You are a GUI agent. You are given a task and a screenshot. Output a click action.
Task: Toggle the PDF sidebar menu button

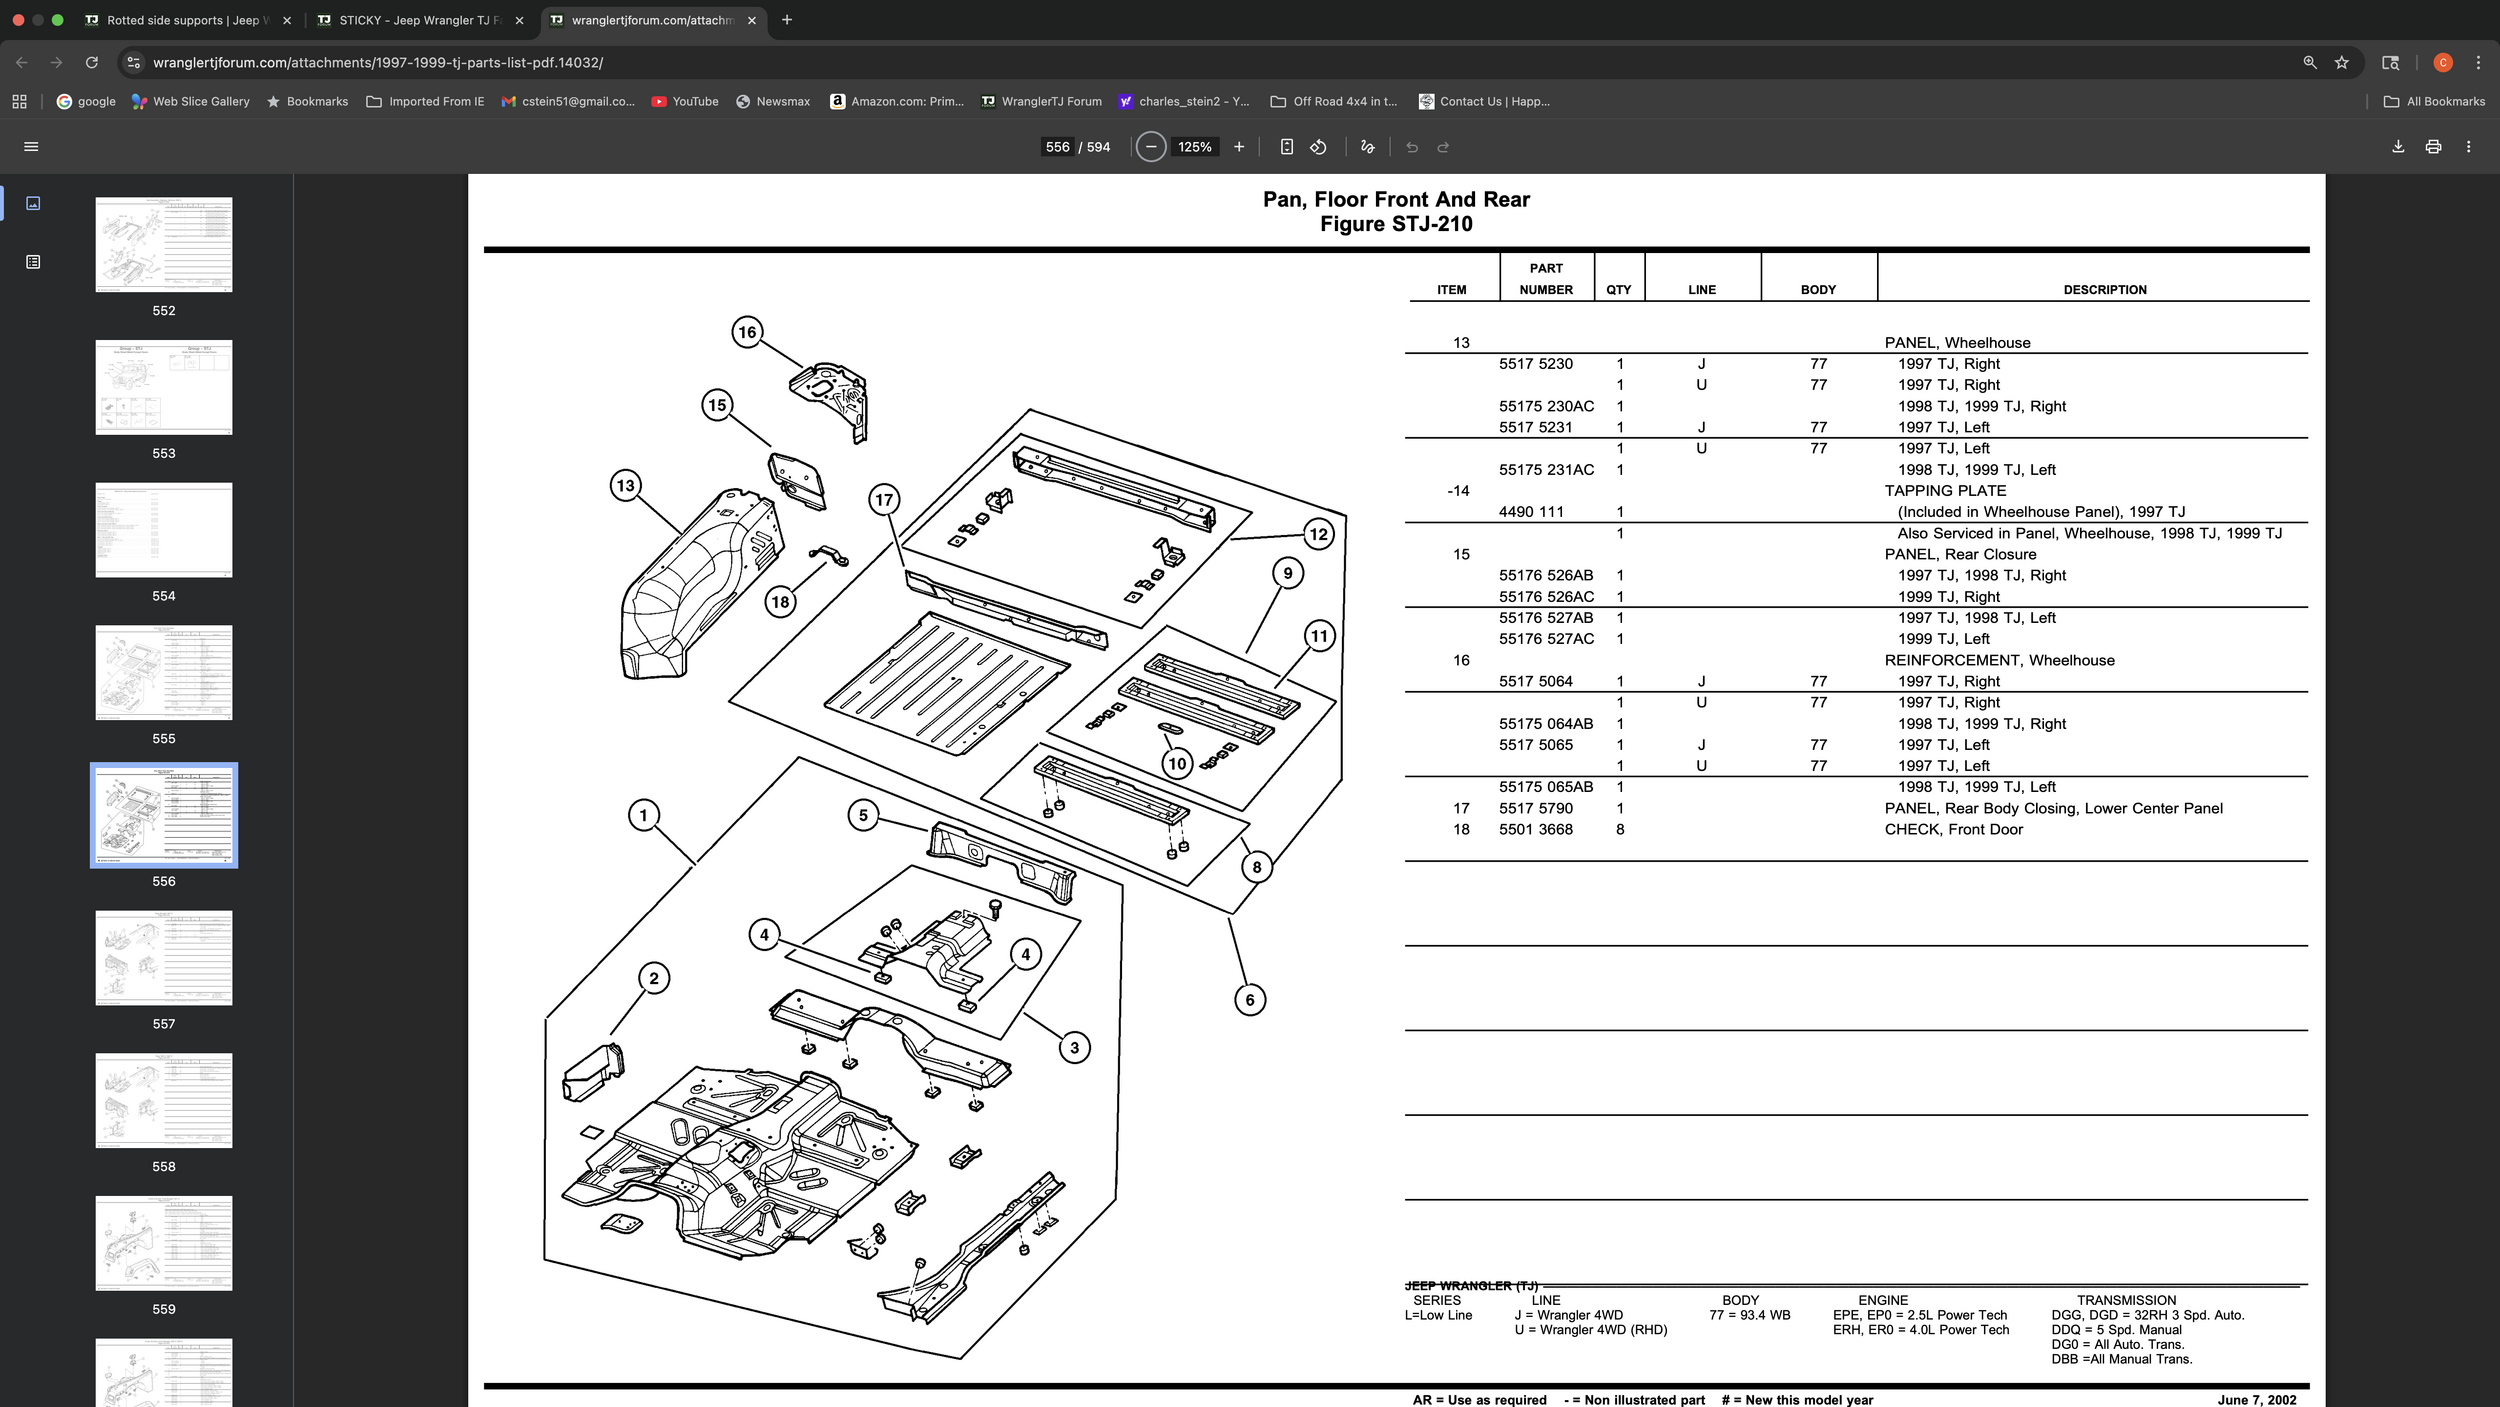click(x=31, y=147)
